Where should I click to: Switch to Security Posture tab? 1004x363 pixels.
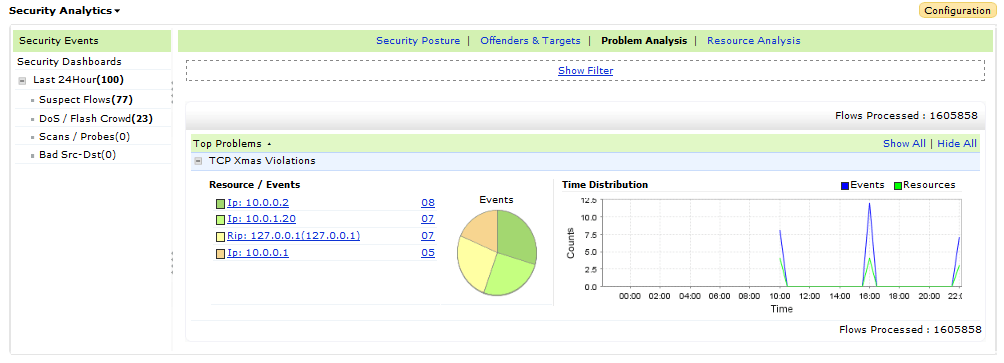coord(417,40)
